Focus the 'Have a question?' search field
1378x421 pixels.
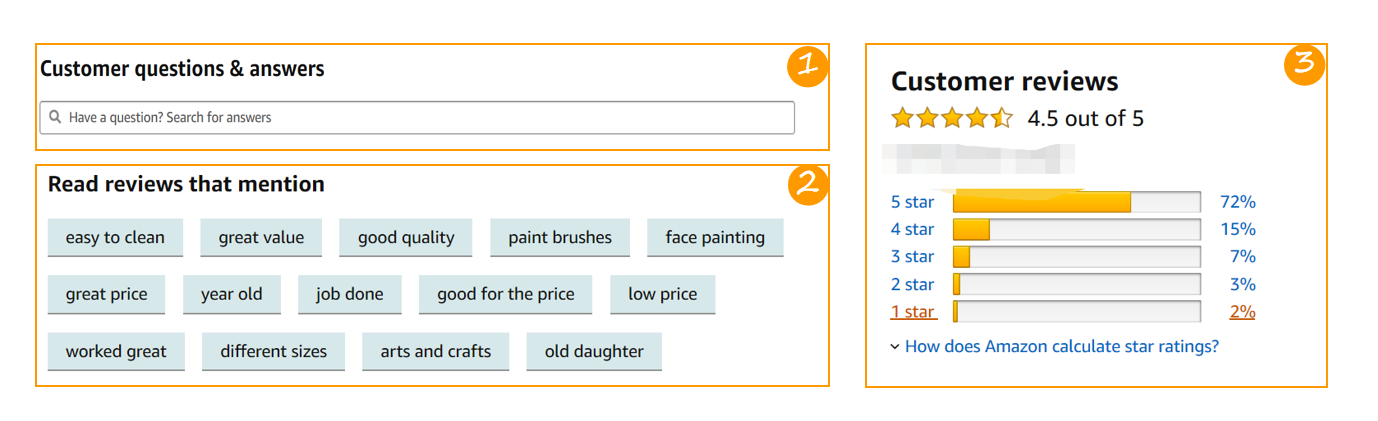pyautogui.click(x=417, y=117)
